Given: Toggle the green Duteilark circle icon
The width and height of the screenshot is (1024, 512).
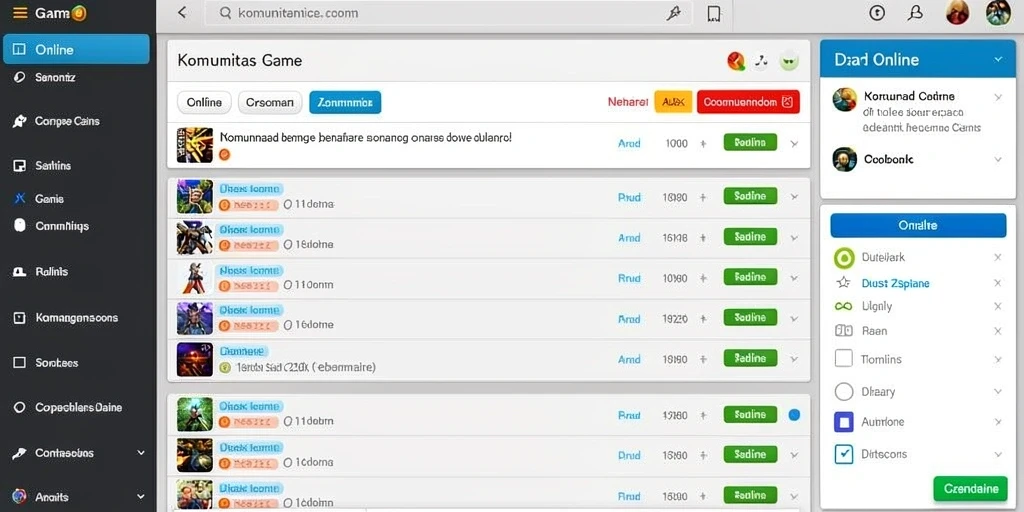Looking at the screenshot, I should tap(844, 258).
